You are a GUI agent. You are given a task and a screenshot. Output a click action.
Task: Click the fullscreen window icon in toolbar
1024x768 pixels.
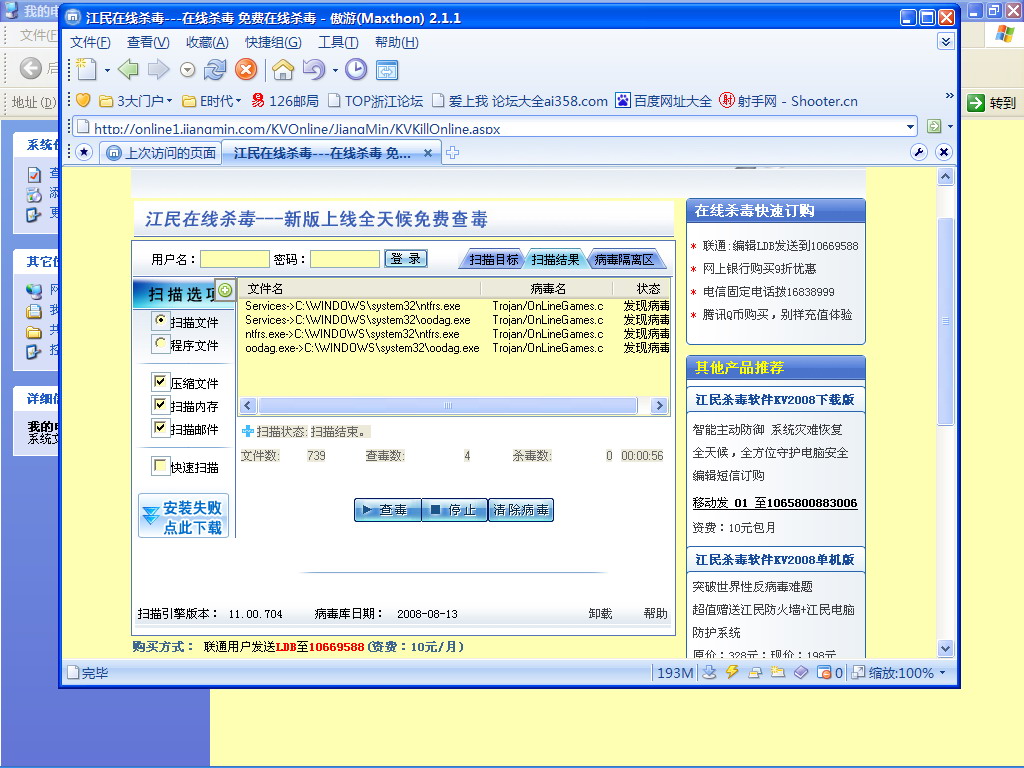click(x=387, y=69)
